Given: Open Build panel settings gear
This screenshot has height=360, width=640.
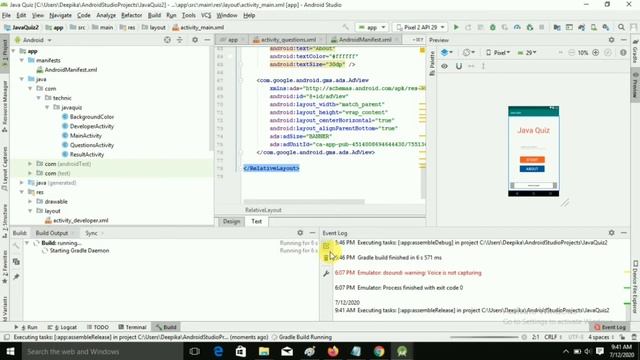Looking at the screenshot, I should [300, 233].
